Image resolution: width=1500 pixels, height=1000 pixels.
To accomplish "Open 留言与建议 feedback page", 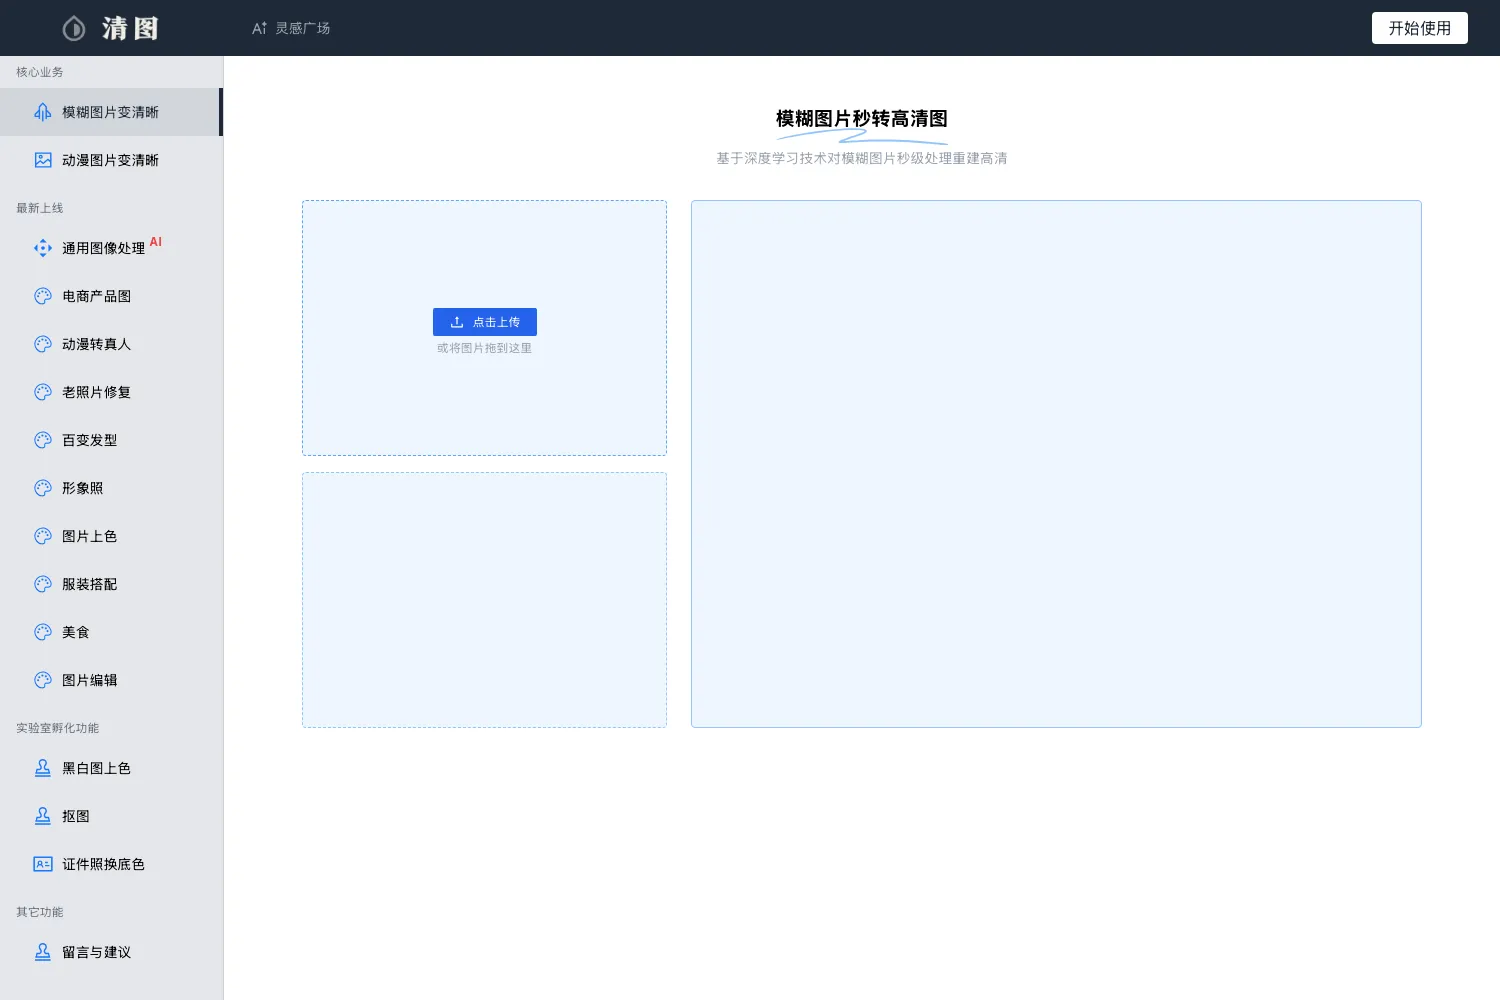I will point(111,952).
